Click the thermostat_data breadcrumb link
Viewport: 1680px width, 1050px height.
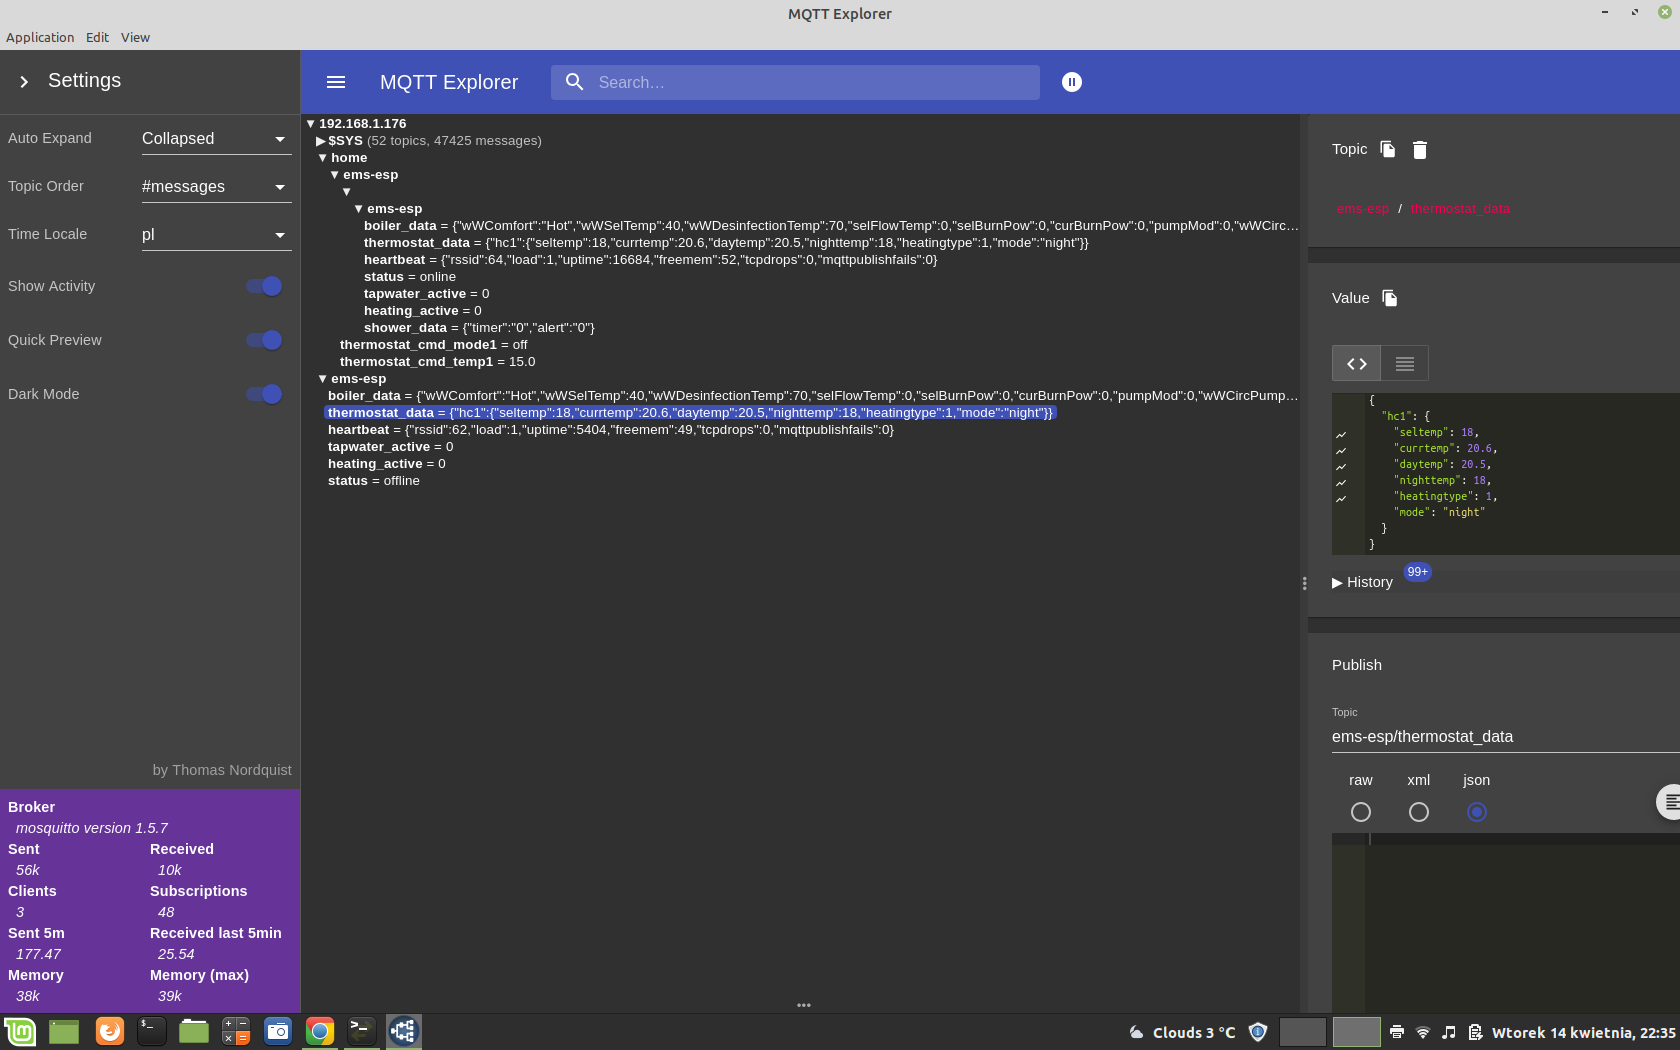tap(1459, 209)
